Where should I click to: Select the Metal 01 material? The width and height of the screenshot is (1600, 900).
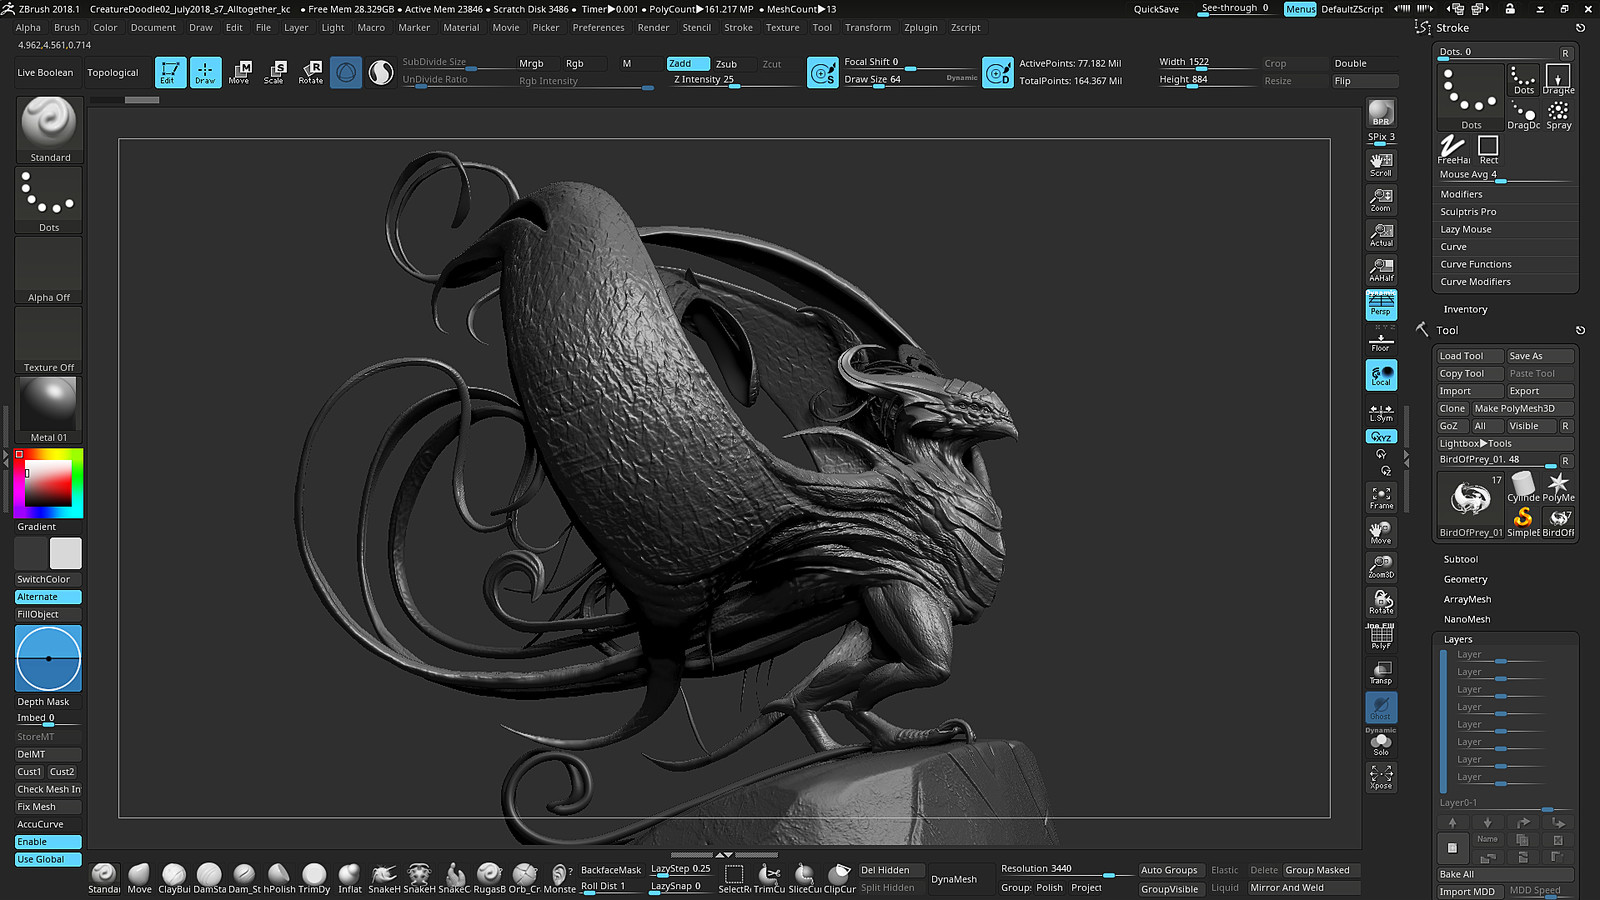(47, 405)
